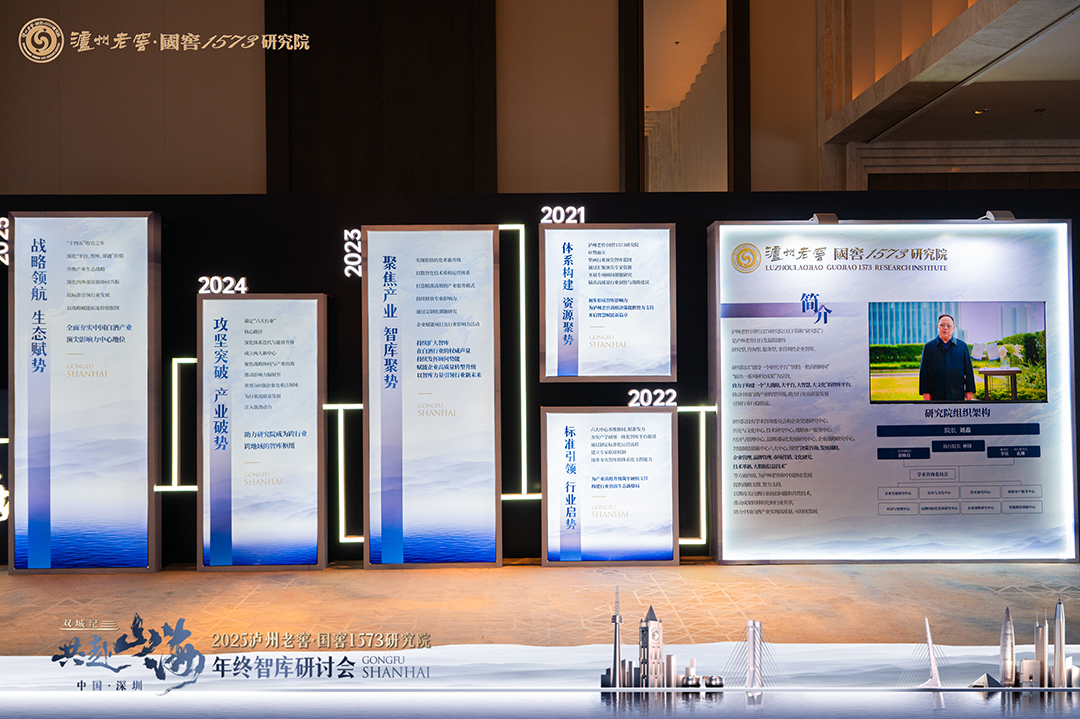This screenshot has height=719, width=1080.
Task: Click the clock tower in skyline graphic
Action: (x=650, y=646)
